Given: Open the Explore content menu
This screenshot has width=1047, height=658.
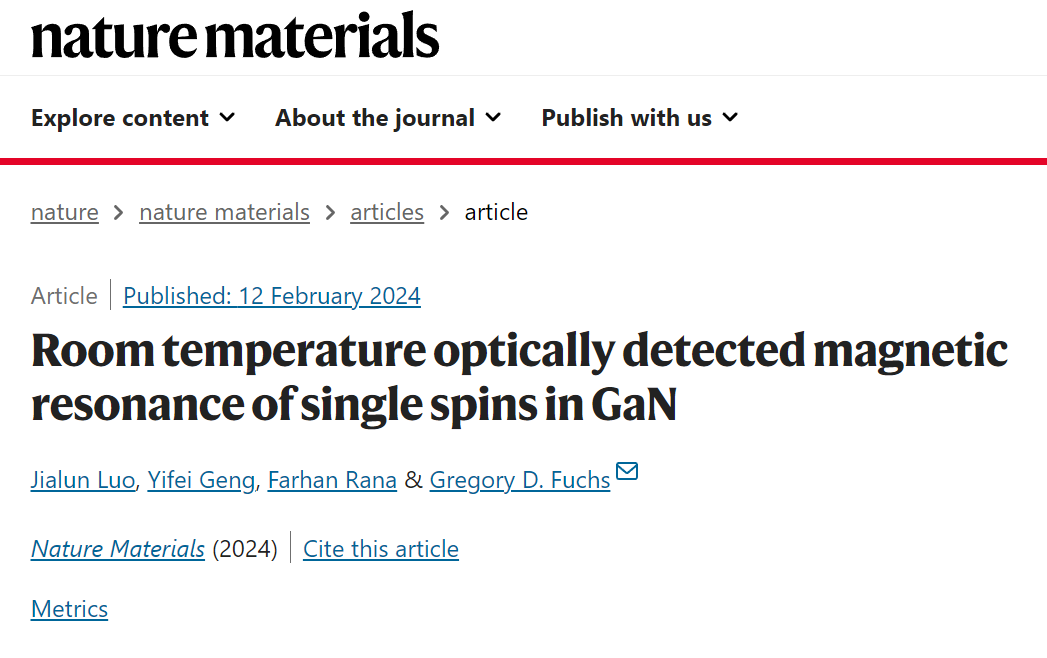Looking at the screenshot, I should coord(133,118).
